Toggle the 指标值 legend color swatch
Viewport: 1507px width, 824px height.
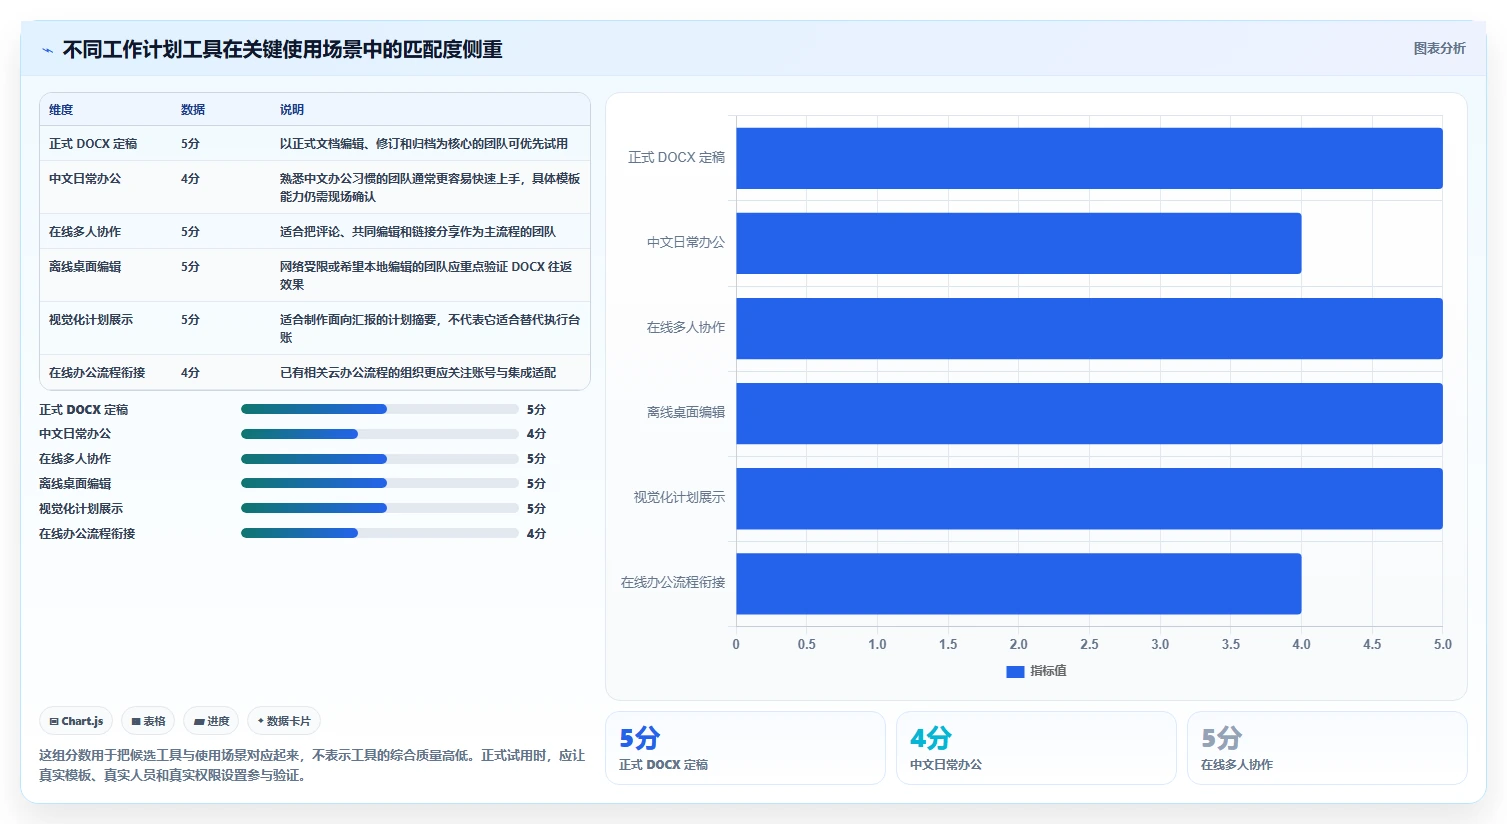pos(1015,672)
